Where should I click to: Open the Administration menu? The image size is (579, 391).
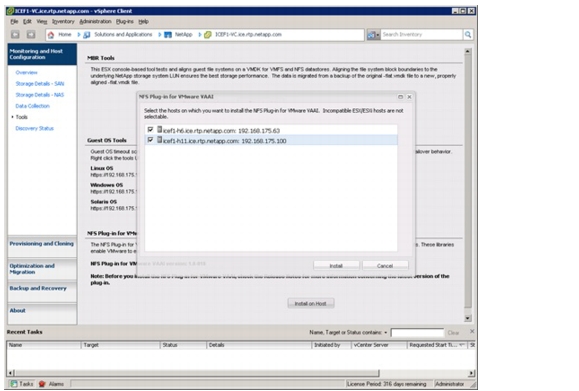tap(95, 21)
